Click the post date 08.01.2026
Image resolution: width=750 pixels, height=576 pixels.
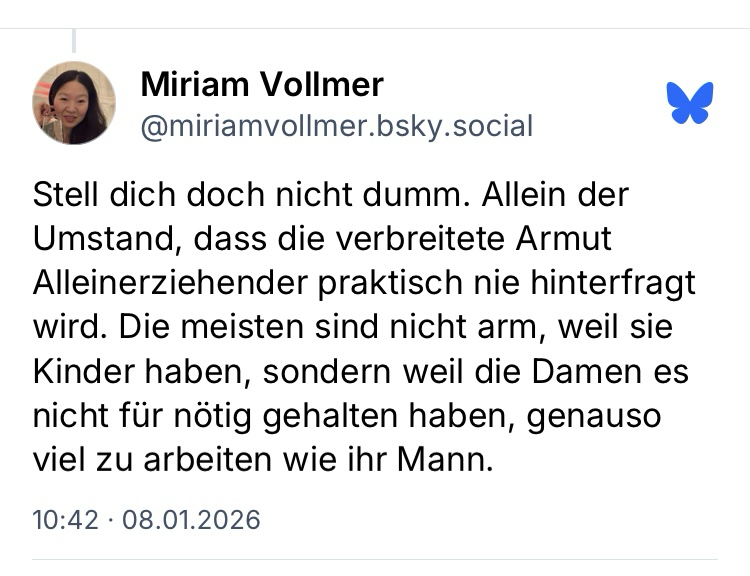(x=191, y=520)
